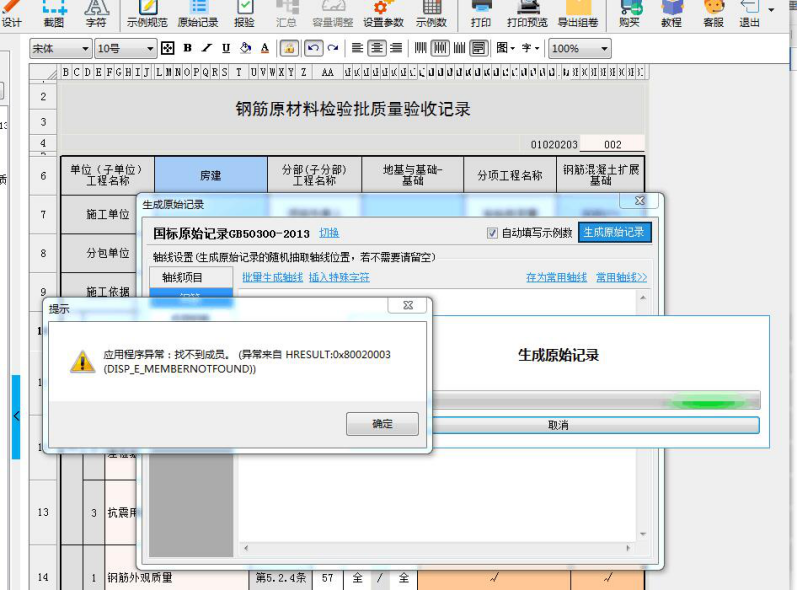Open 设置参数 settings icon
This screenshot has height=591, width=798.
click(383, 13)
